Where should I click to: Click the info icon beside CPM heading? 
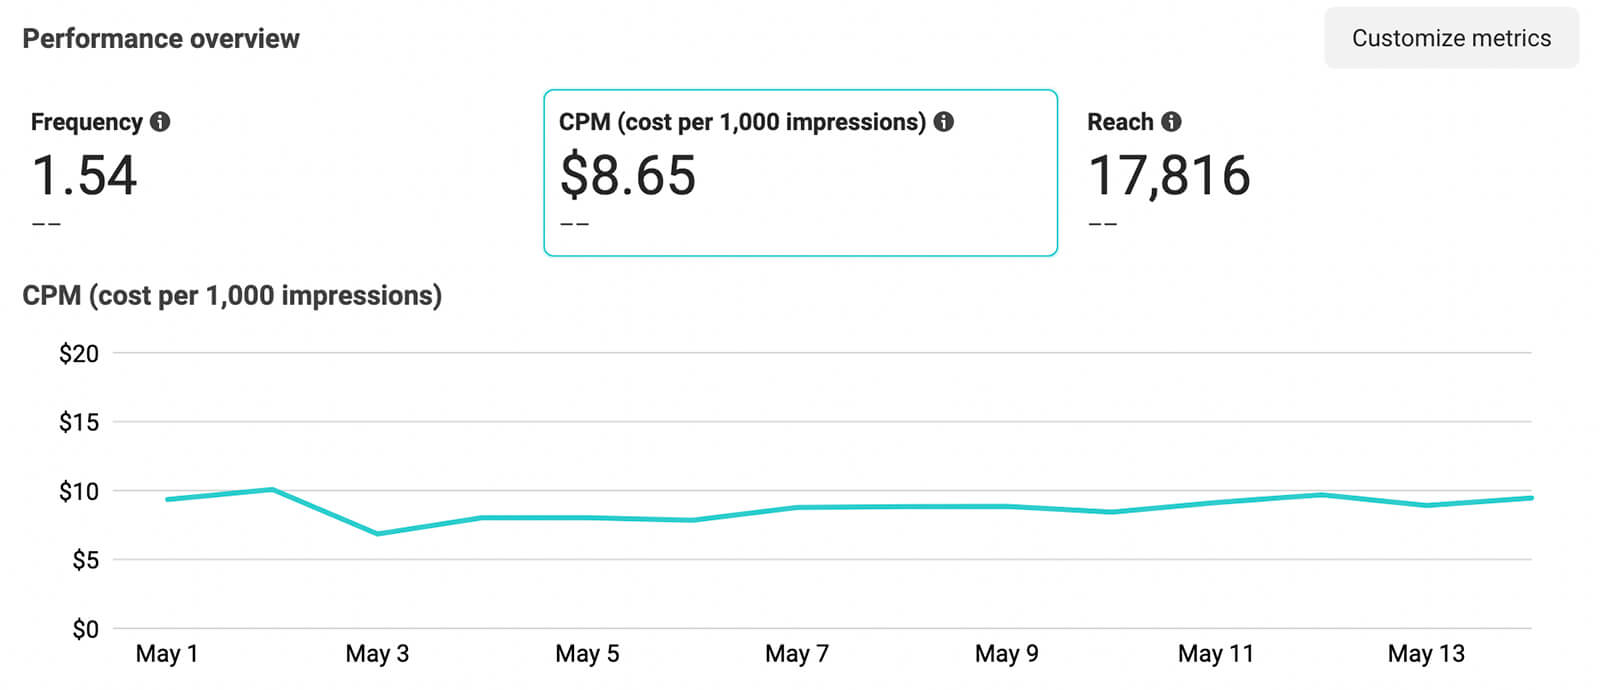pyautogui.click(x=944, y=121)
